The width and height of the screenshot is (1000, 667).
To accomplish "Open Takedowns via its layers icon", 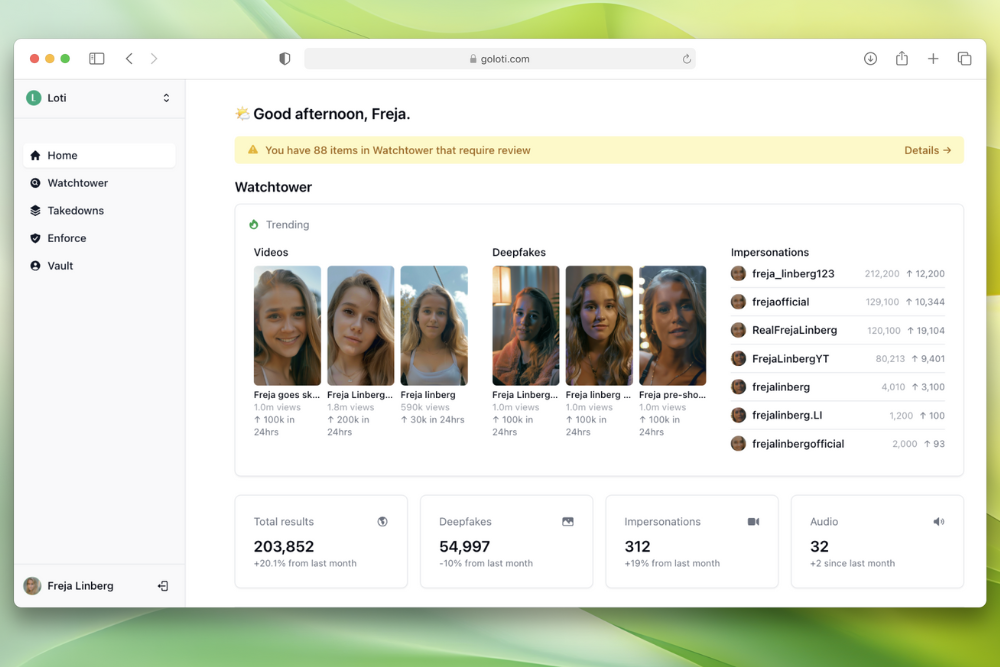I will [36, 210].
